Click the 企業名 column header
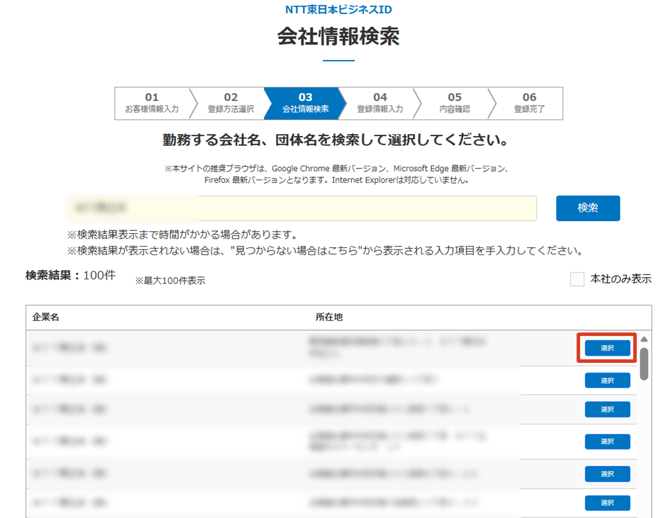Viewport: 670px width, 518px height. (x=46, y=317)
